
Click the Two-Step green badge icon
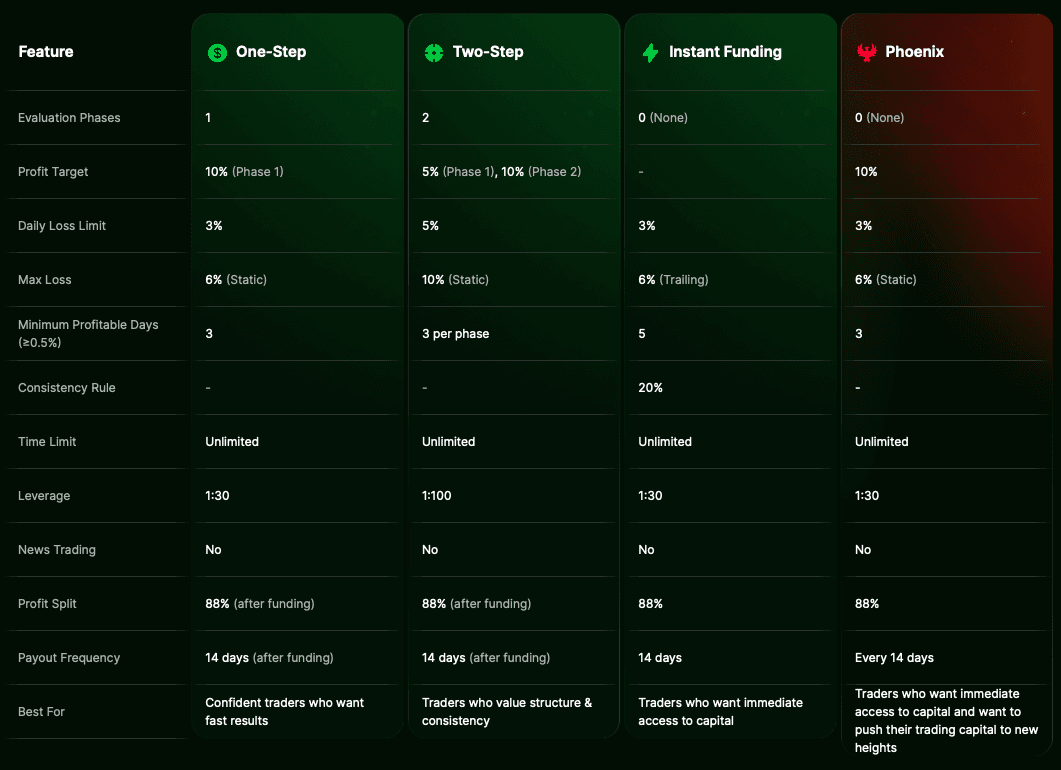pyautogui.click(x=433, y=52)
